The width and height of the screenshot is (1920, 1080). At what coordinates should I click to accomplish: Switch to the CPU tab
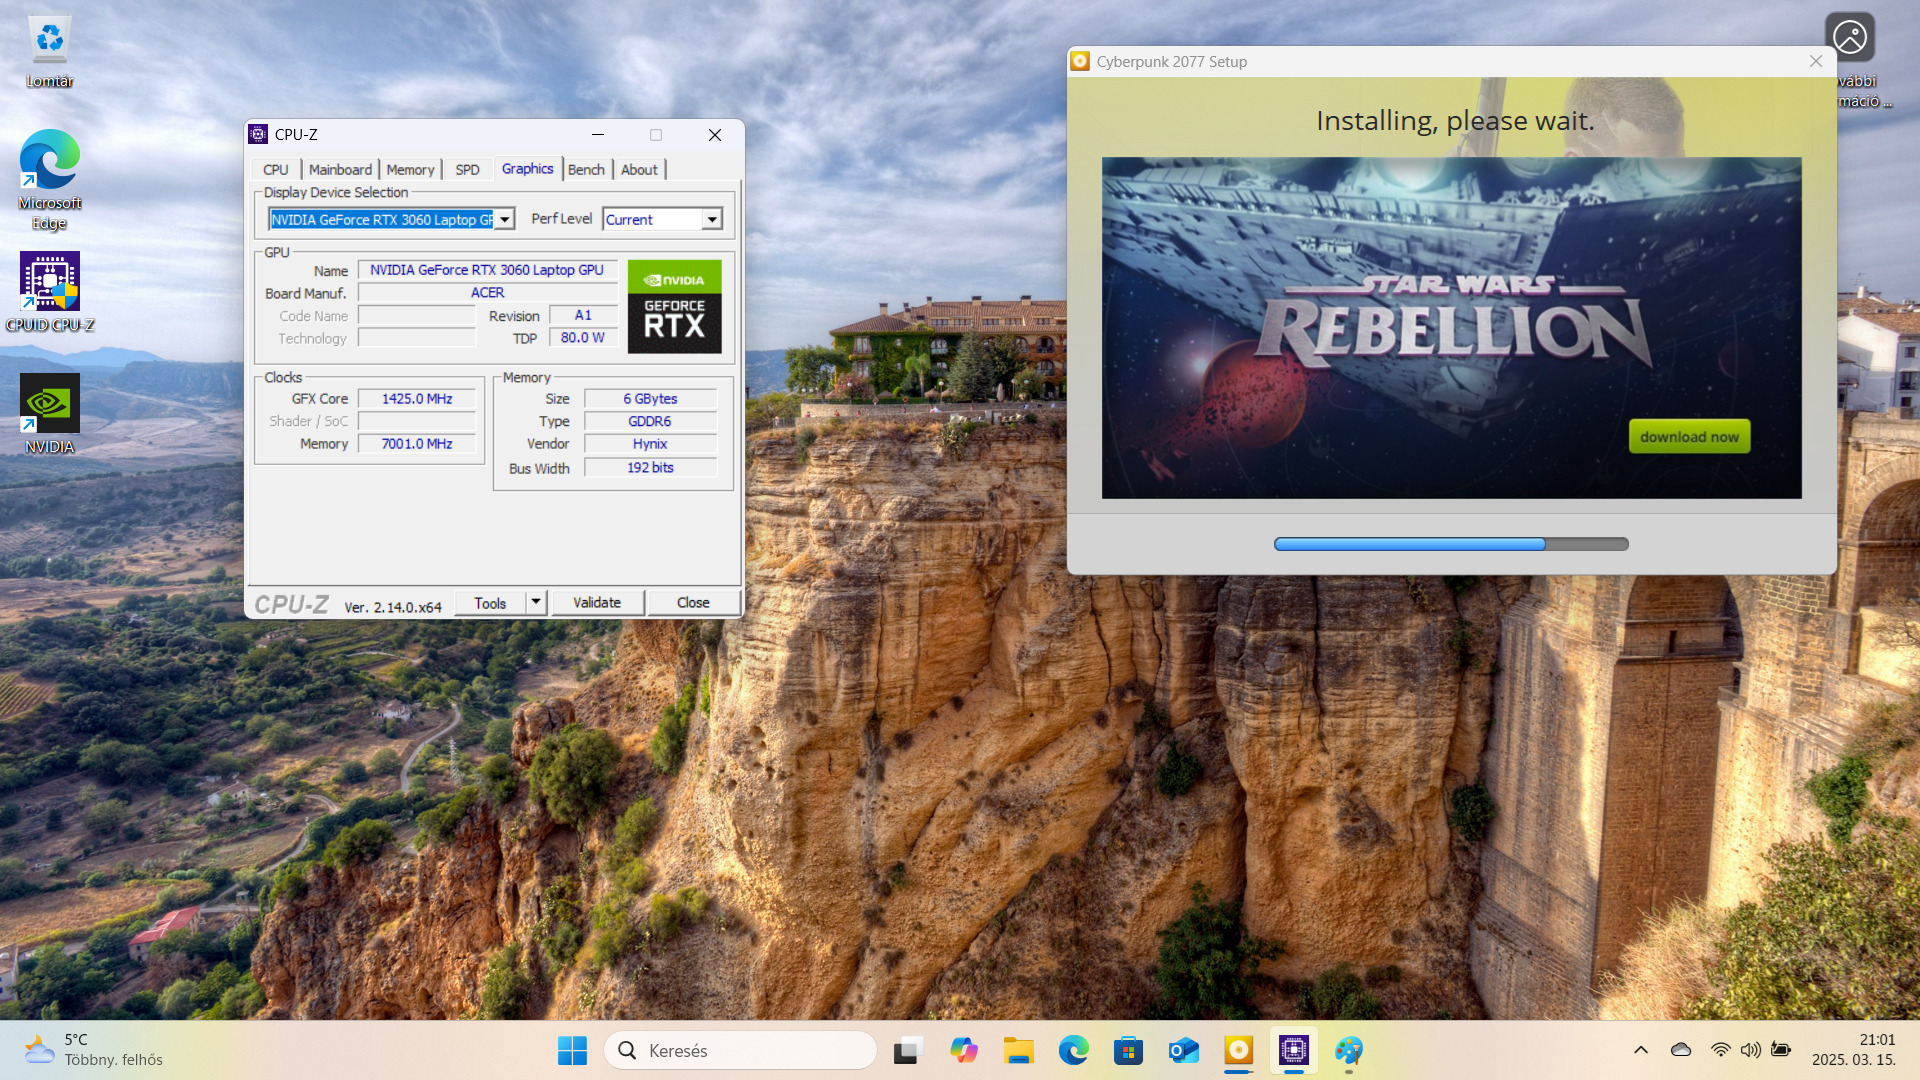tap(276, 170)
